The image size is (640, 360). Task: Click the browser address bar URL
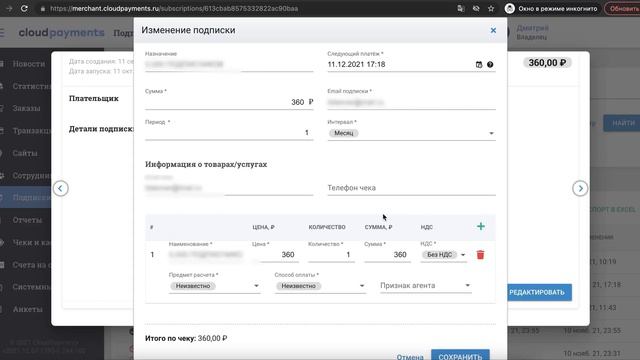tap(174, 9)
